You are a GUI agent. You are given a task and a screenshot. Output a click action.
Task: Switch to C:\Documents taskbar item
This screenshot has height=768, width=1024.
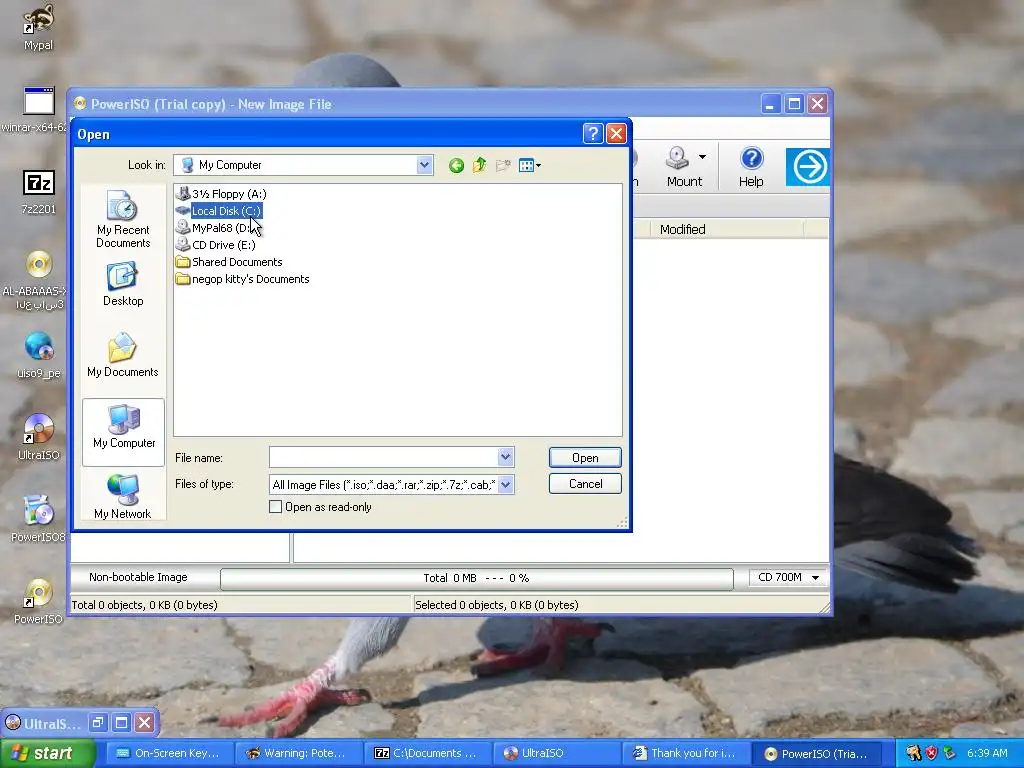pos(426,753)
